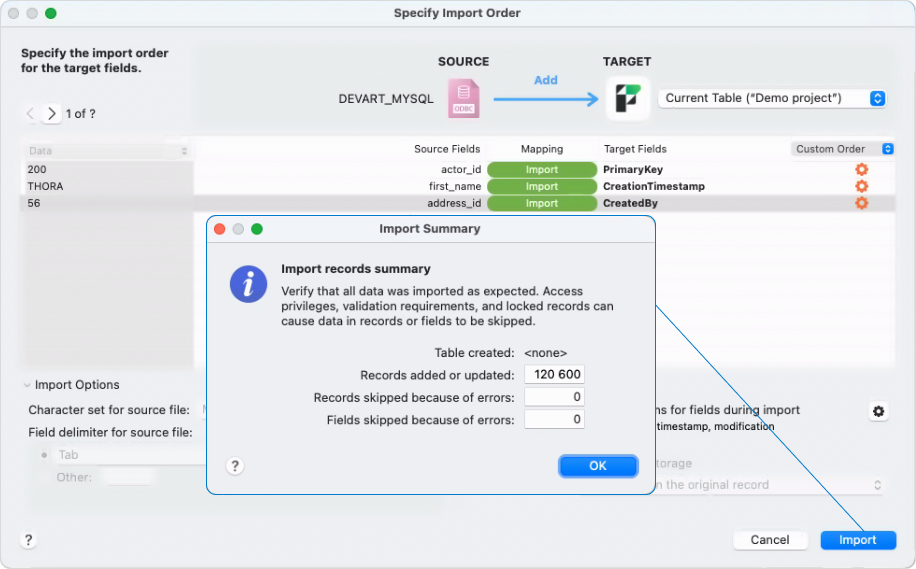Select the first_name source field

click(455, 186)
